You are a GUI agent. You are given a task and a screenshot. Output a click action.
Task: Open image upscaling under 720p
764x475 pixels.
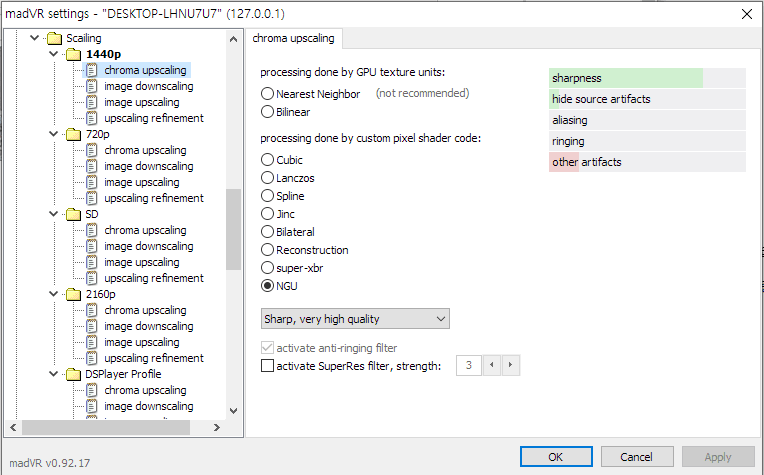[141, 182]
